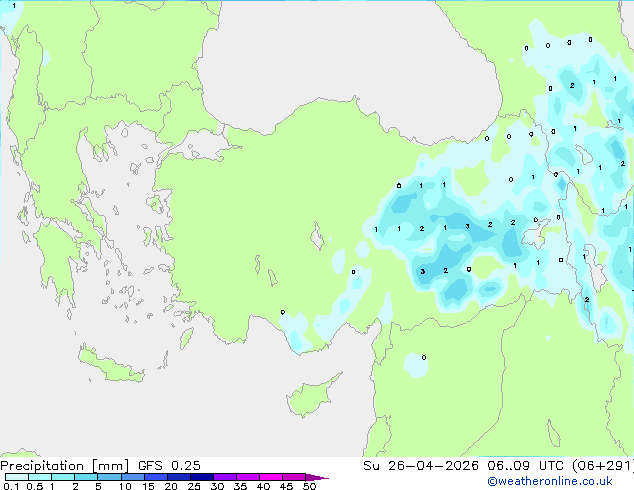Screen dimensions: 634x490
Task: Click the "20" legend scale label
Action: [x=171, y=486]
